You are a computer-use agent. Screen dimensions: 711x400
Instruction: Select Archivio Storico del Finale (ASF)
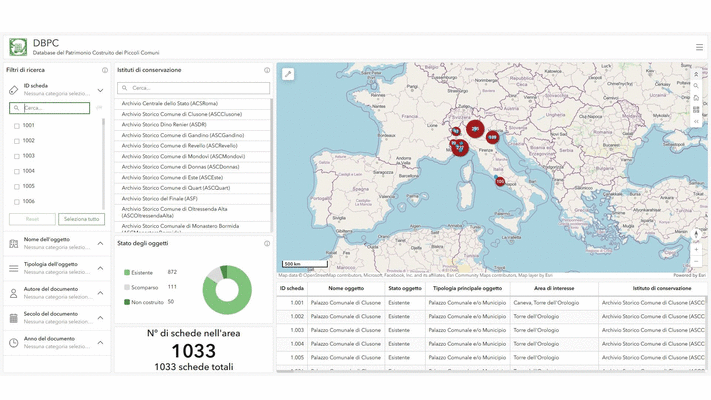(192, 199)
